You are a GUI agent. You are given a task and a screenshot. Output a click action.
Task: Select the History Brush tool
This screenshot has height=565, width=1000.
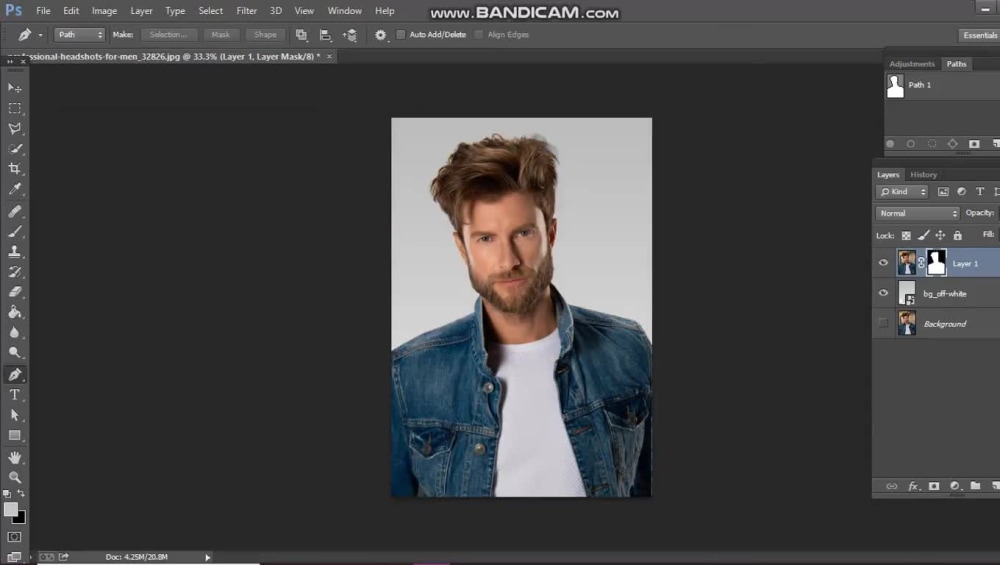[x=14, y=272]
